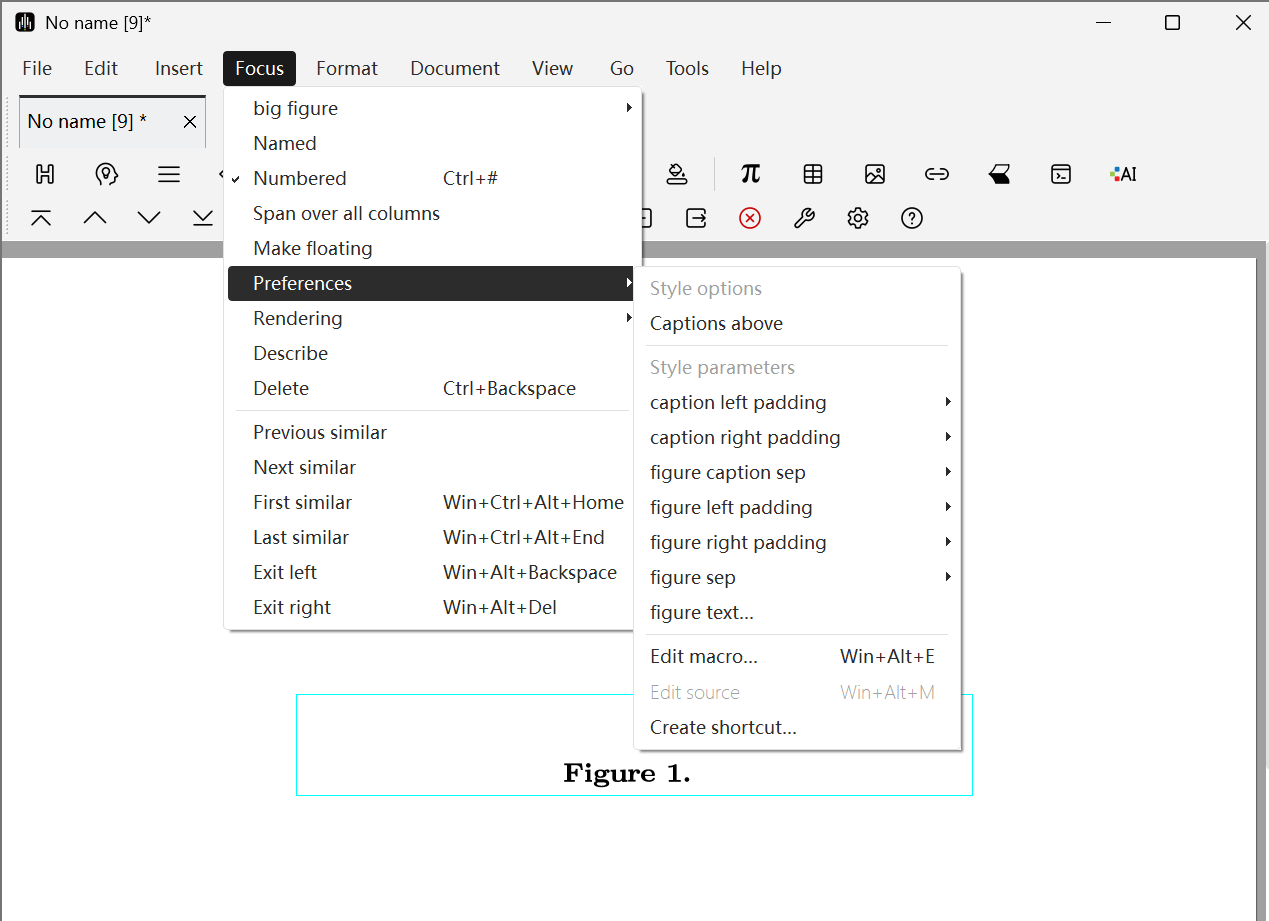Click the insert image icon
This screenshot has height=921, width=1269.
tap(875, 174)
